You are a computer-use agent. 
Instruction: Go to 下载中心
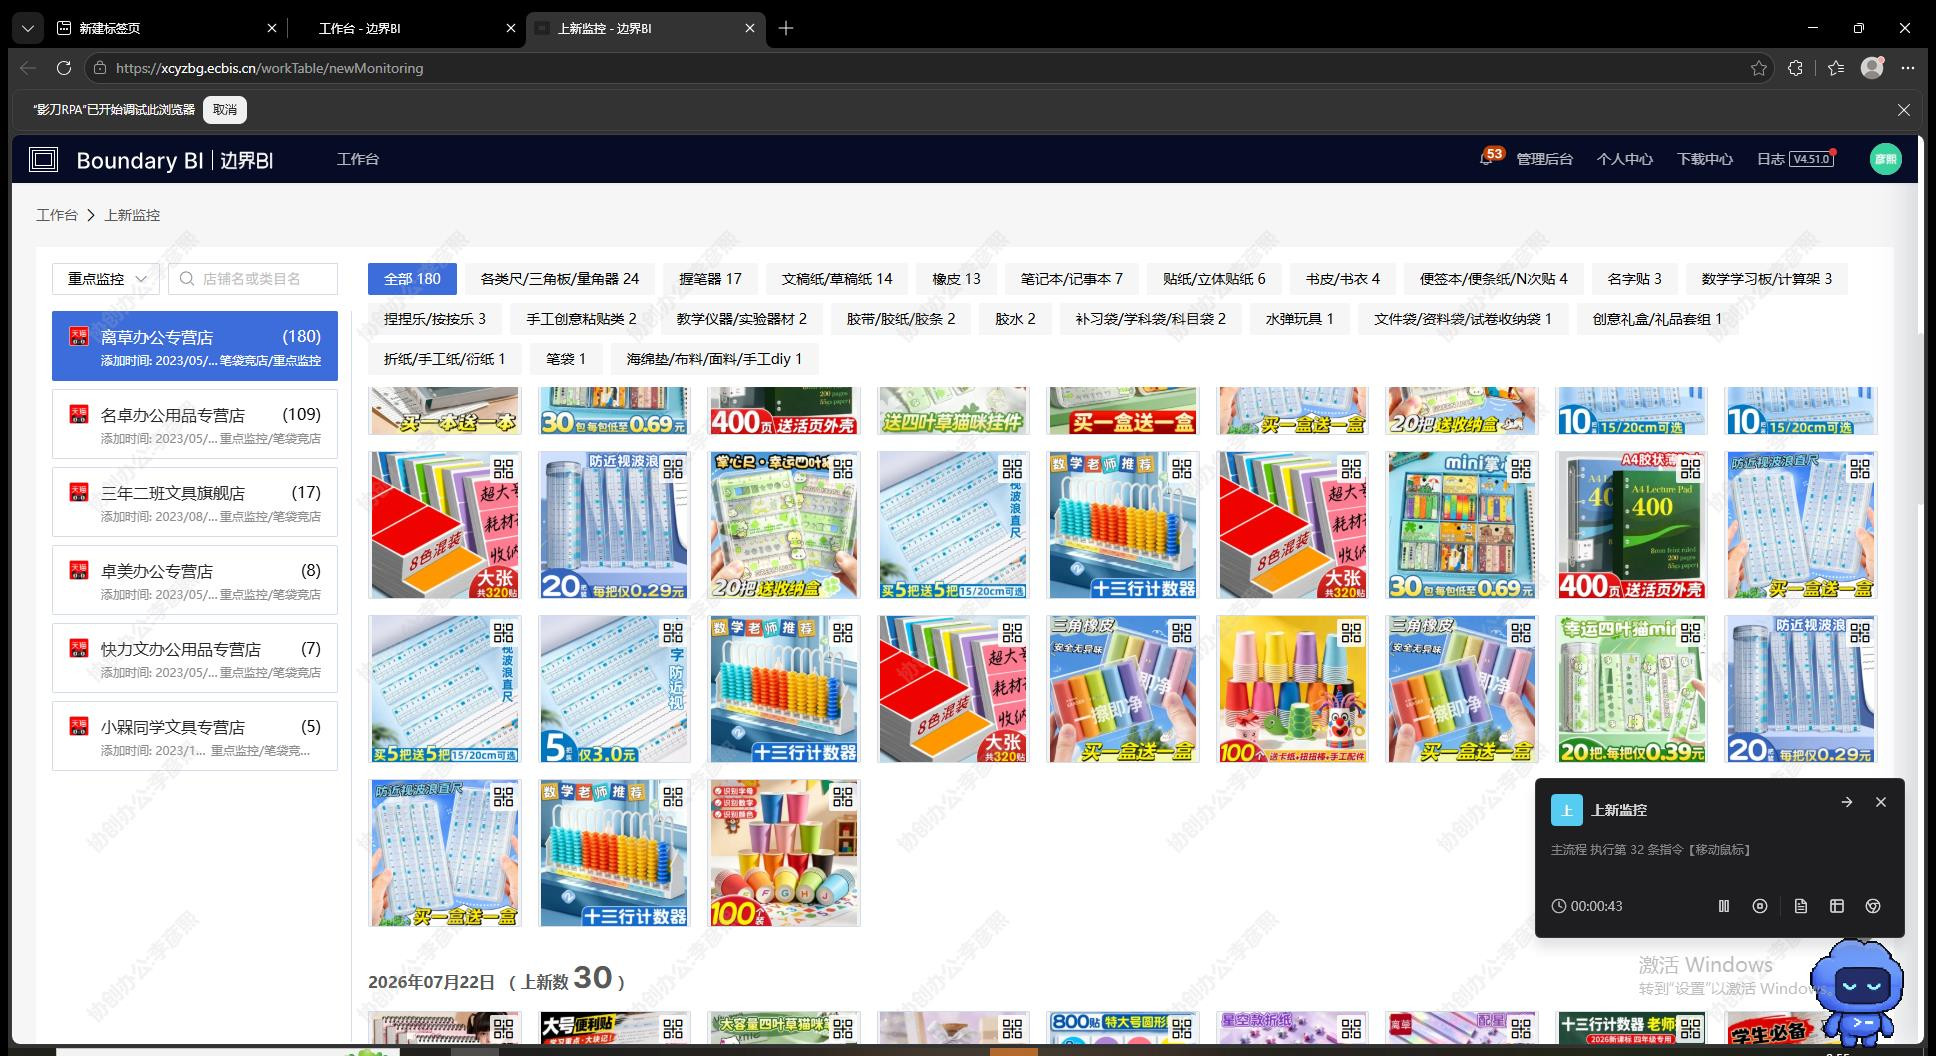pyautogui.click(x=1704, y=159)
